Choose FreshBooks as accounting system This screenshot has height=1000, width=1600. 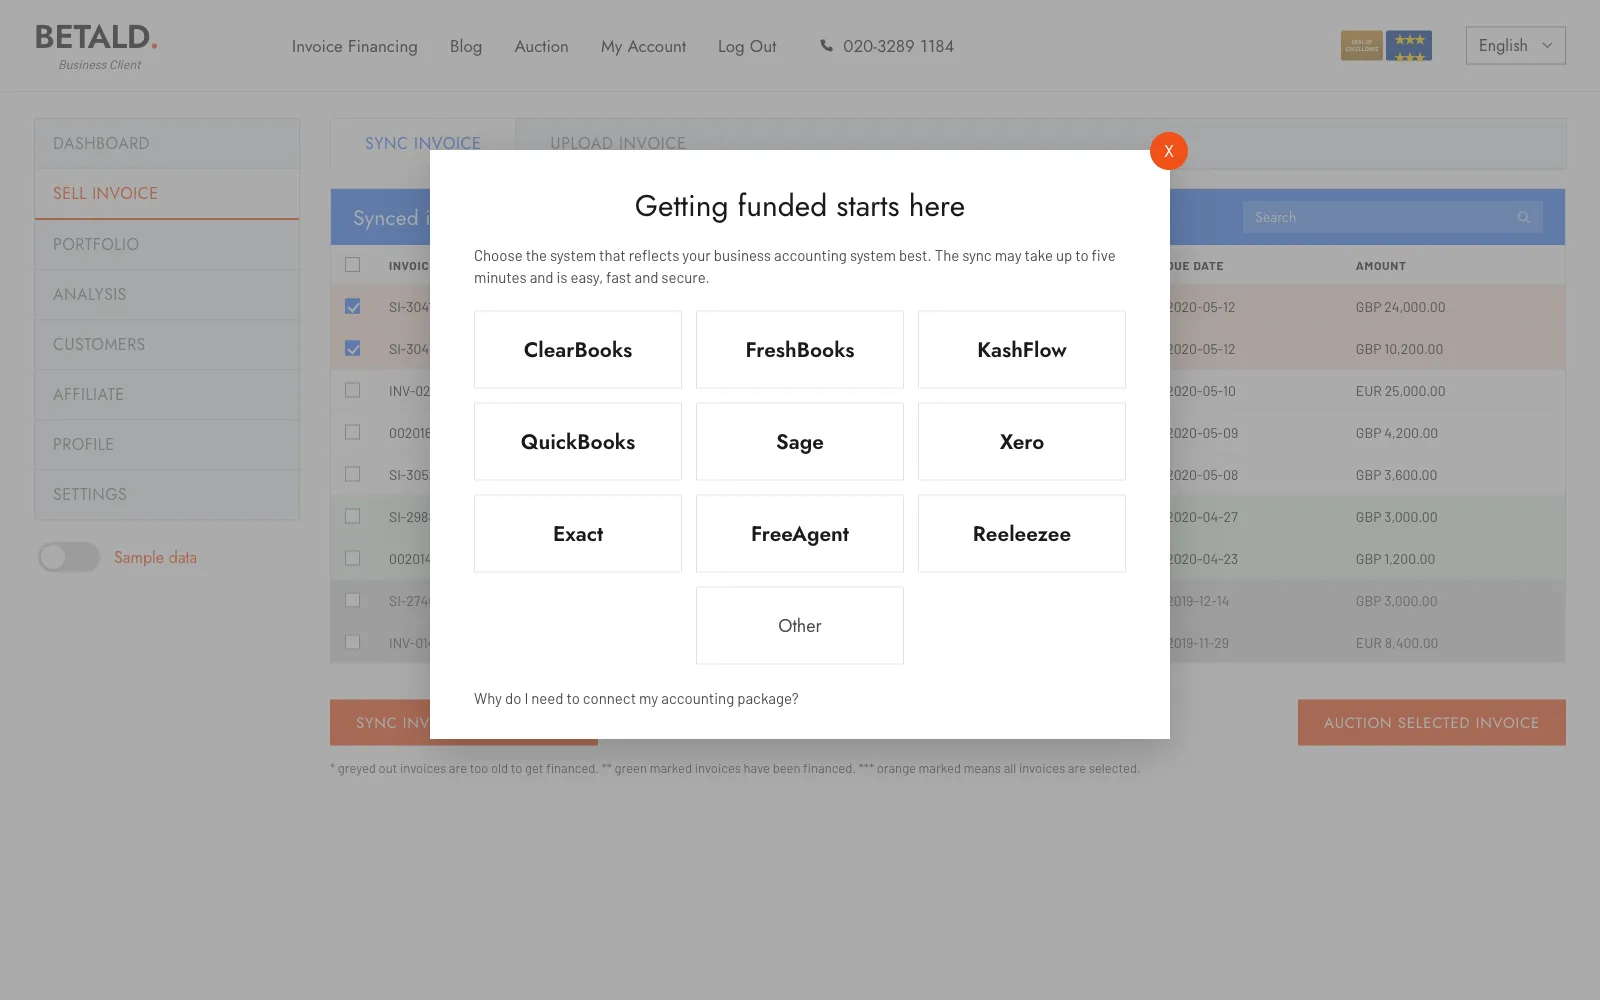click(x=800, y=349)
